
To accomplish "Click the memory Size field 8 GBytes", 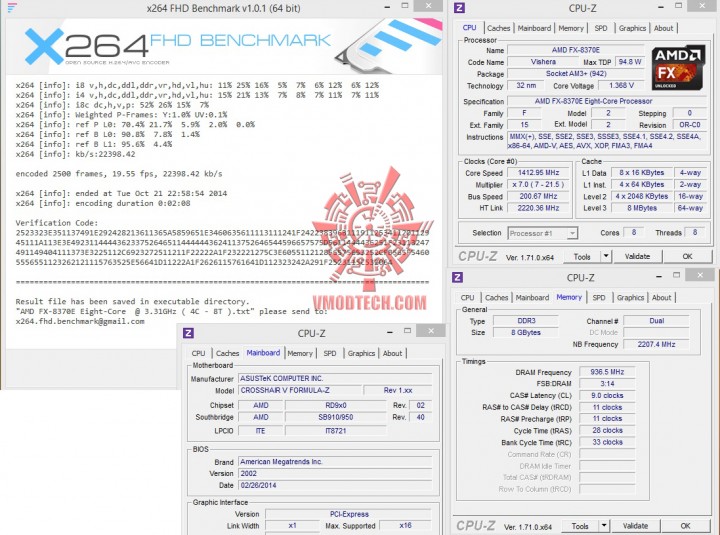I will pos(526,332).
